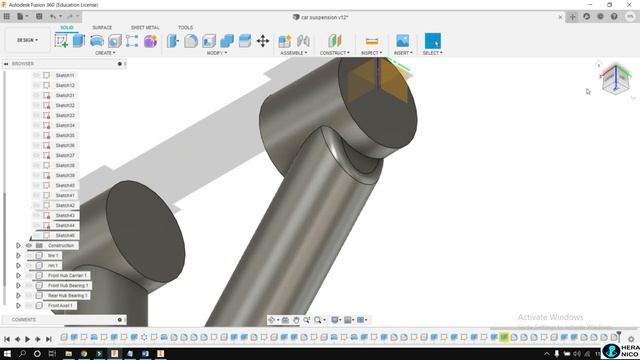Expand the Front Axel 1 component

point(18,306)
